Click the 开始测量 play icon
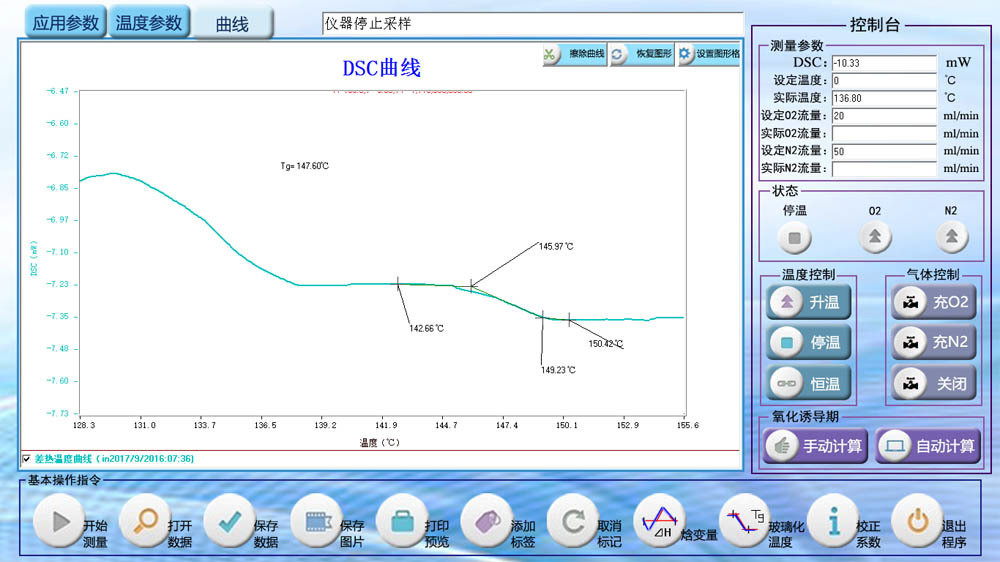 pyautogui.click(x=60, y=521)
